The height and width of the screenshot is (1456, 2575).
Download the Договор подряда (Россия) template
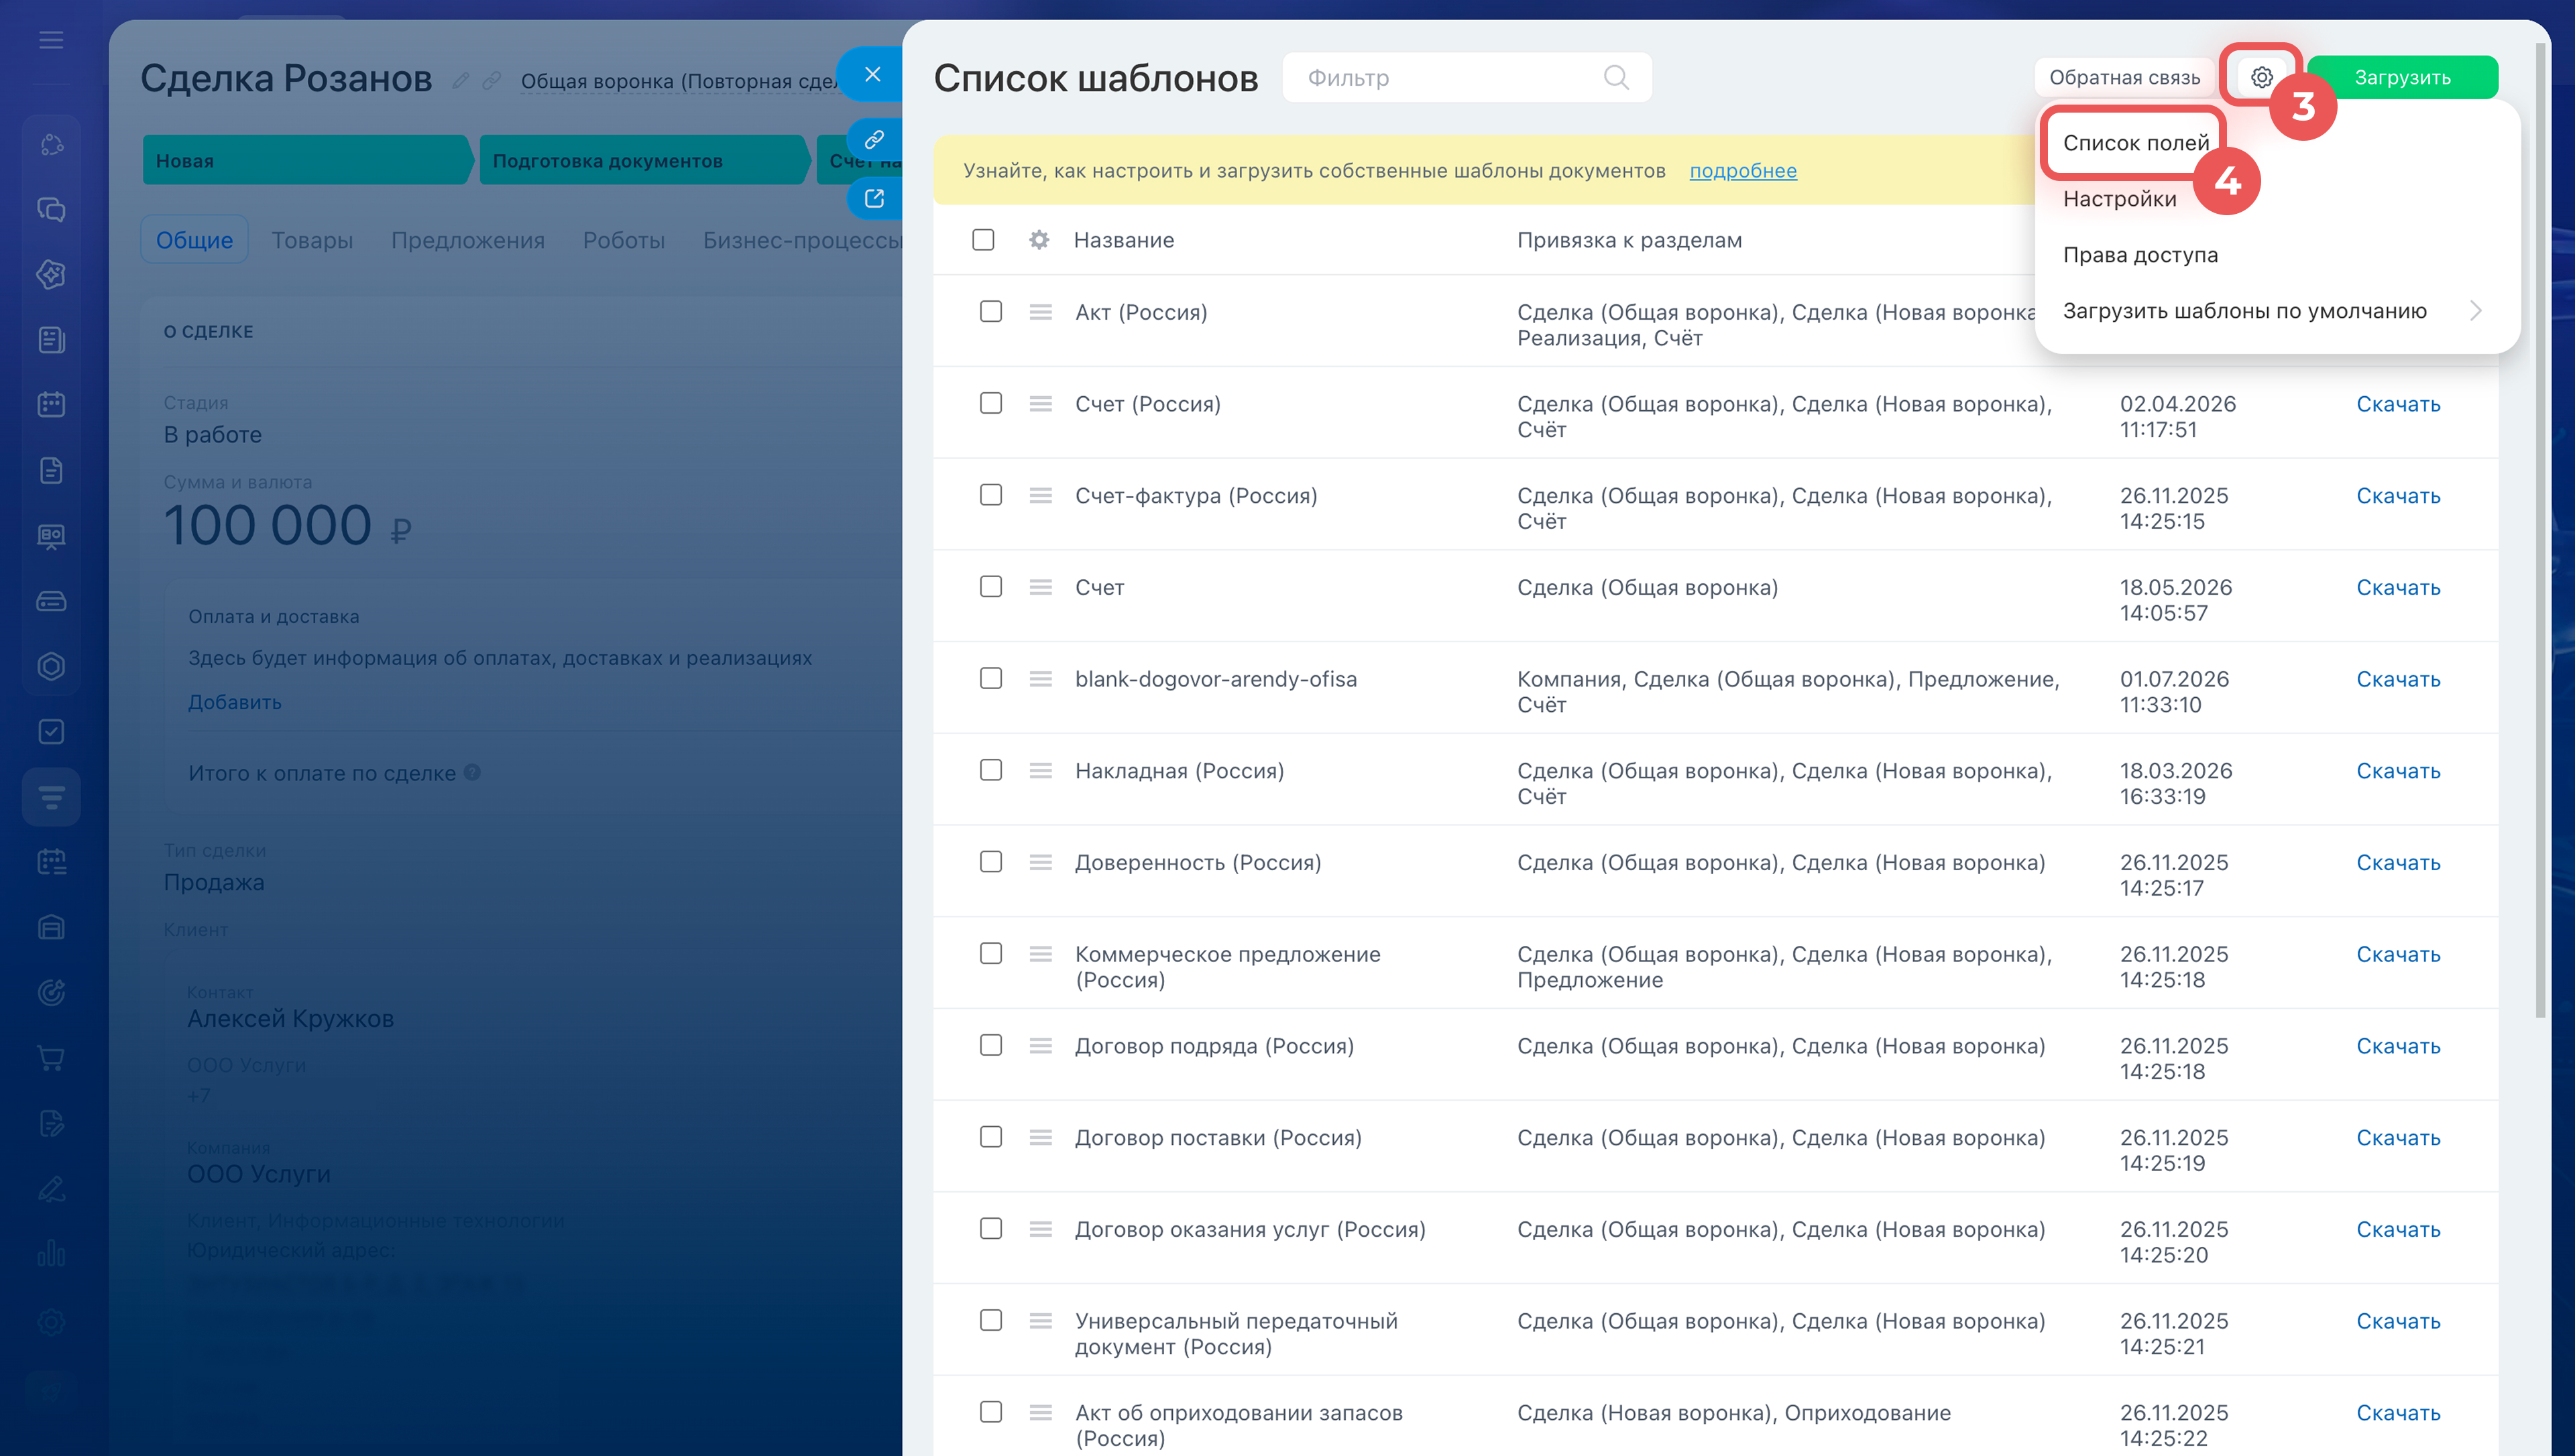click(2398, 1046)
